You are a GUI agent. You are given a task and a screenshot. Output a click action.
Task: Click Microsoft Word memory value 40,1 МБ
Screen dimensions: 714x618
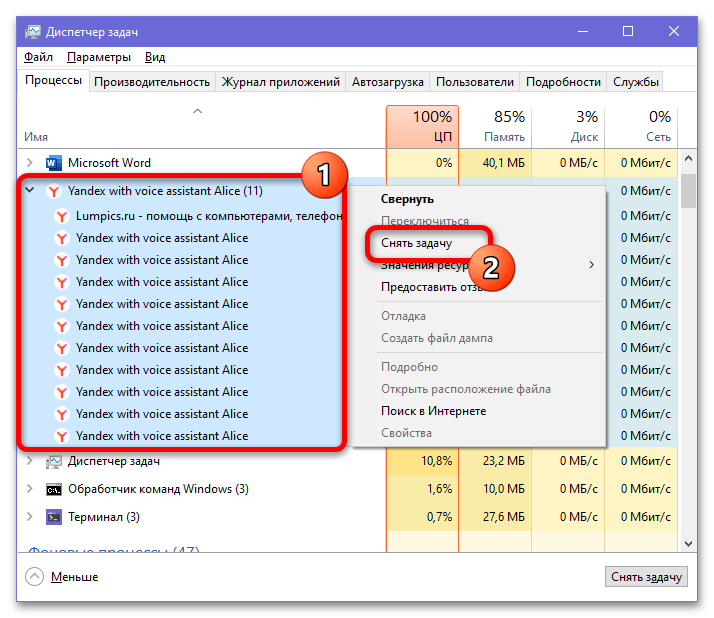point(504,163)
